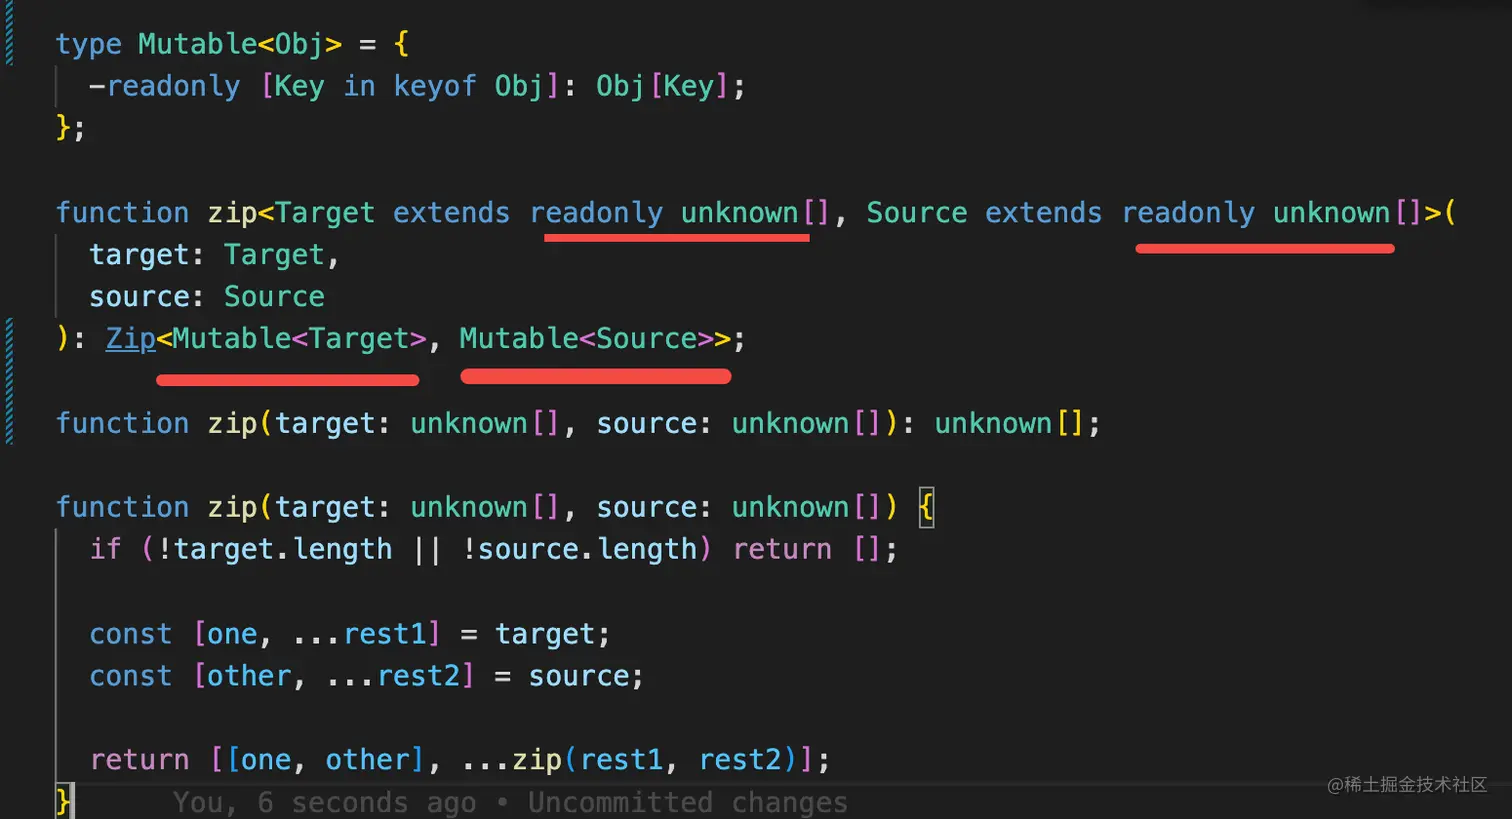Viewport: 1512px width, 819px height.
Task: Click 'target' in the 'target: Target,' parameter line
Action: [139, 255]
